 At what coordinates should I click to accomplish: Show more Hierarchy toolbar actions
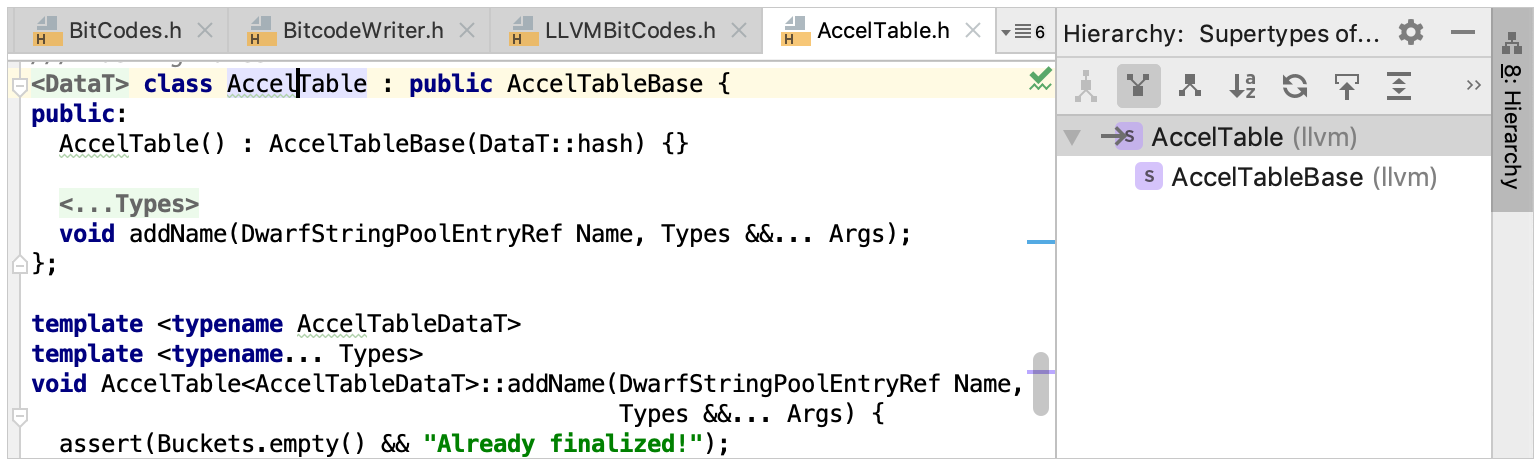1473,86
